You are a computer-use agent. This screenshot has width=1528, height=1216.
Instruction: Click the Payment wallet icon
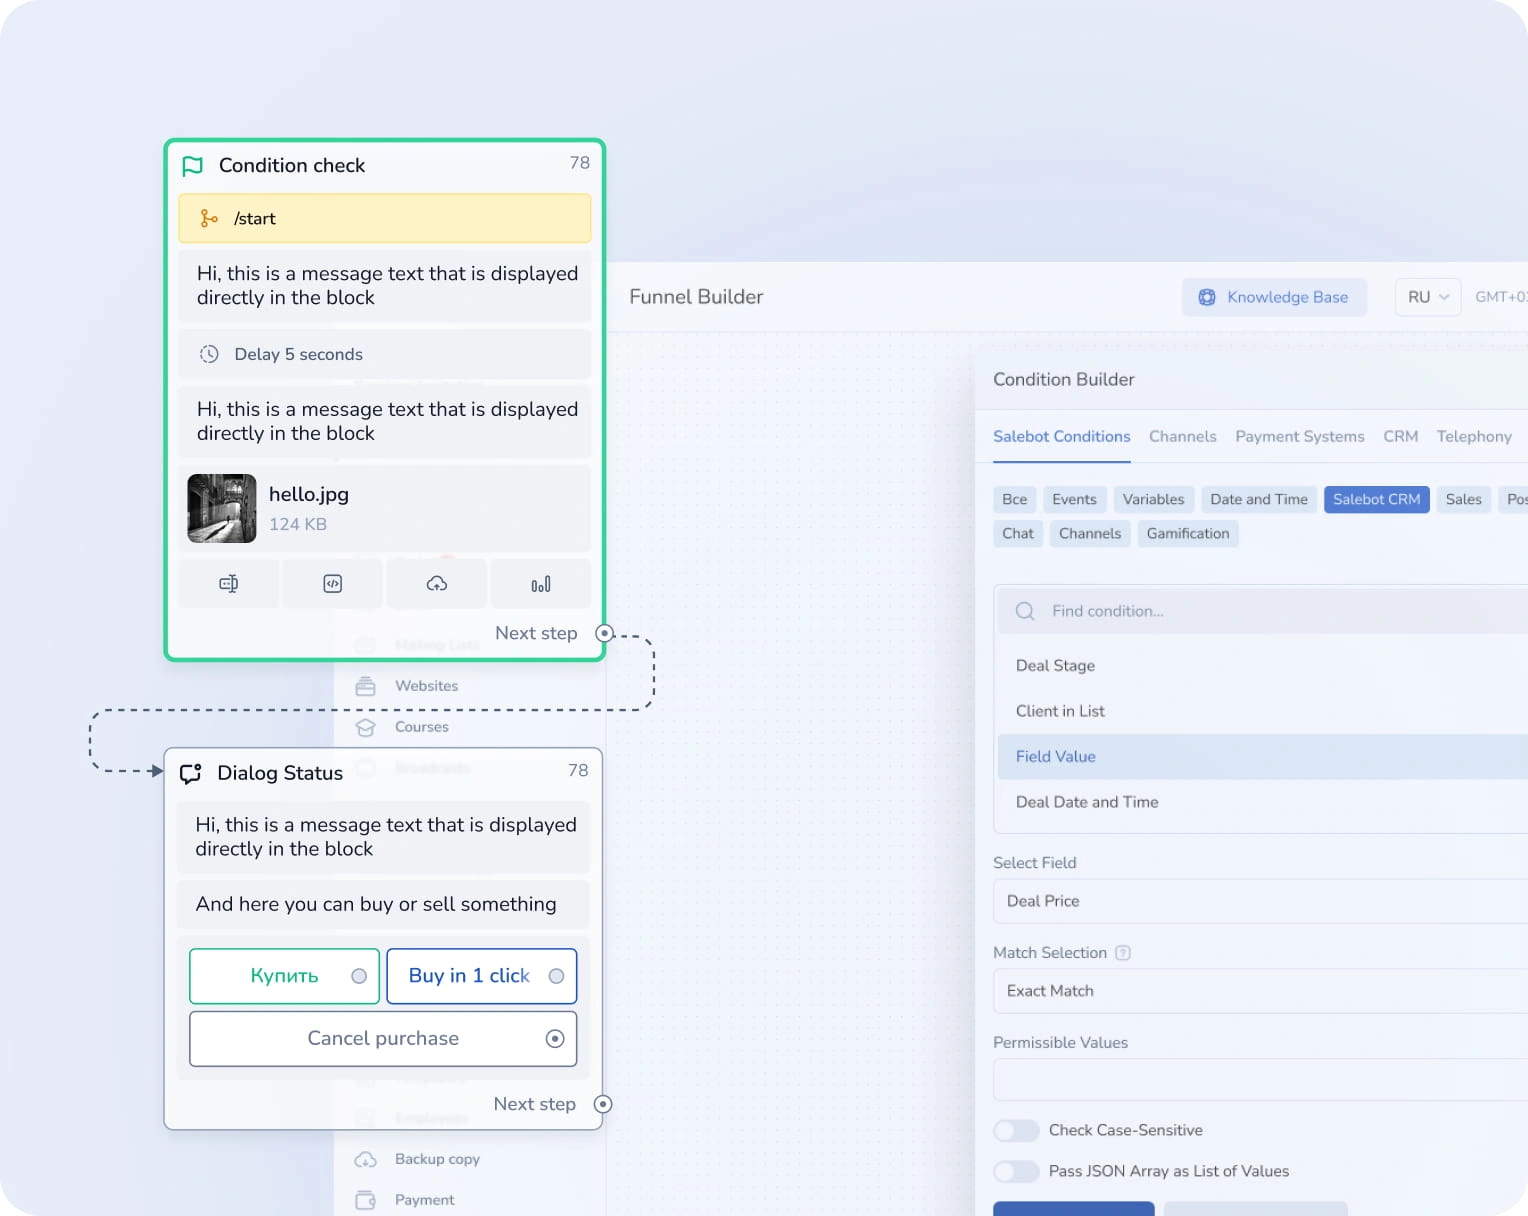pos(365,1200)
